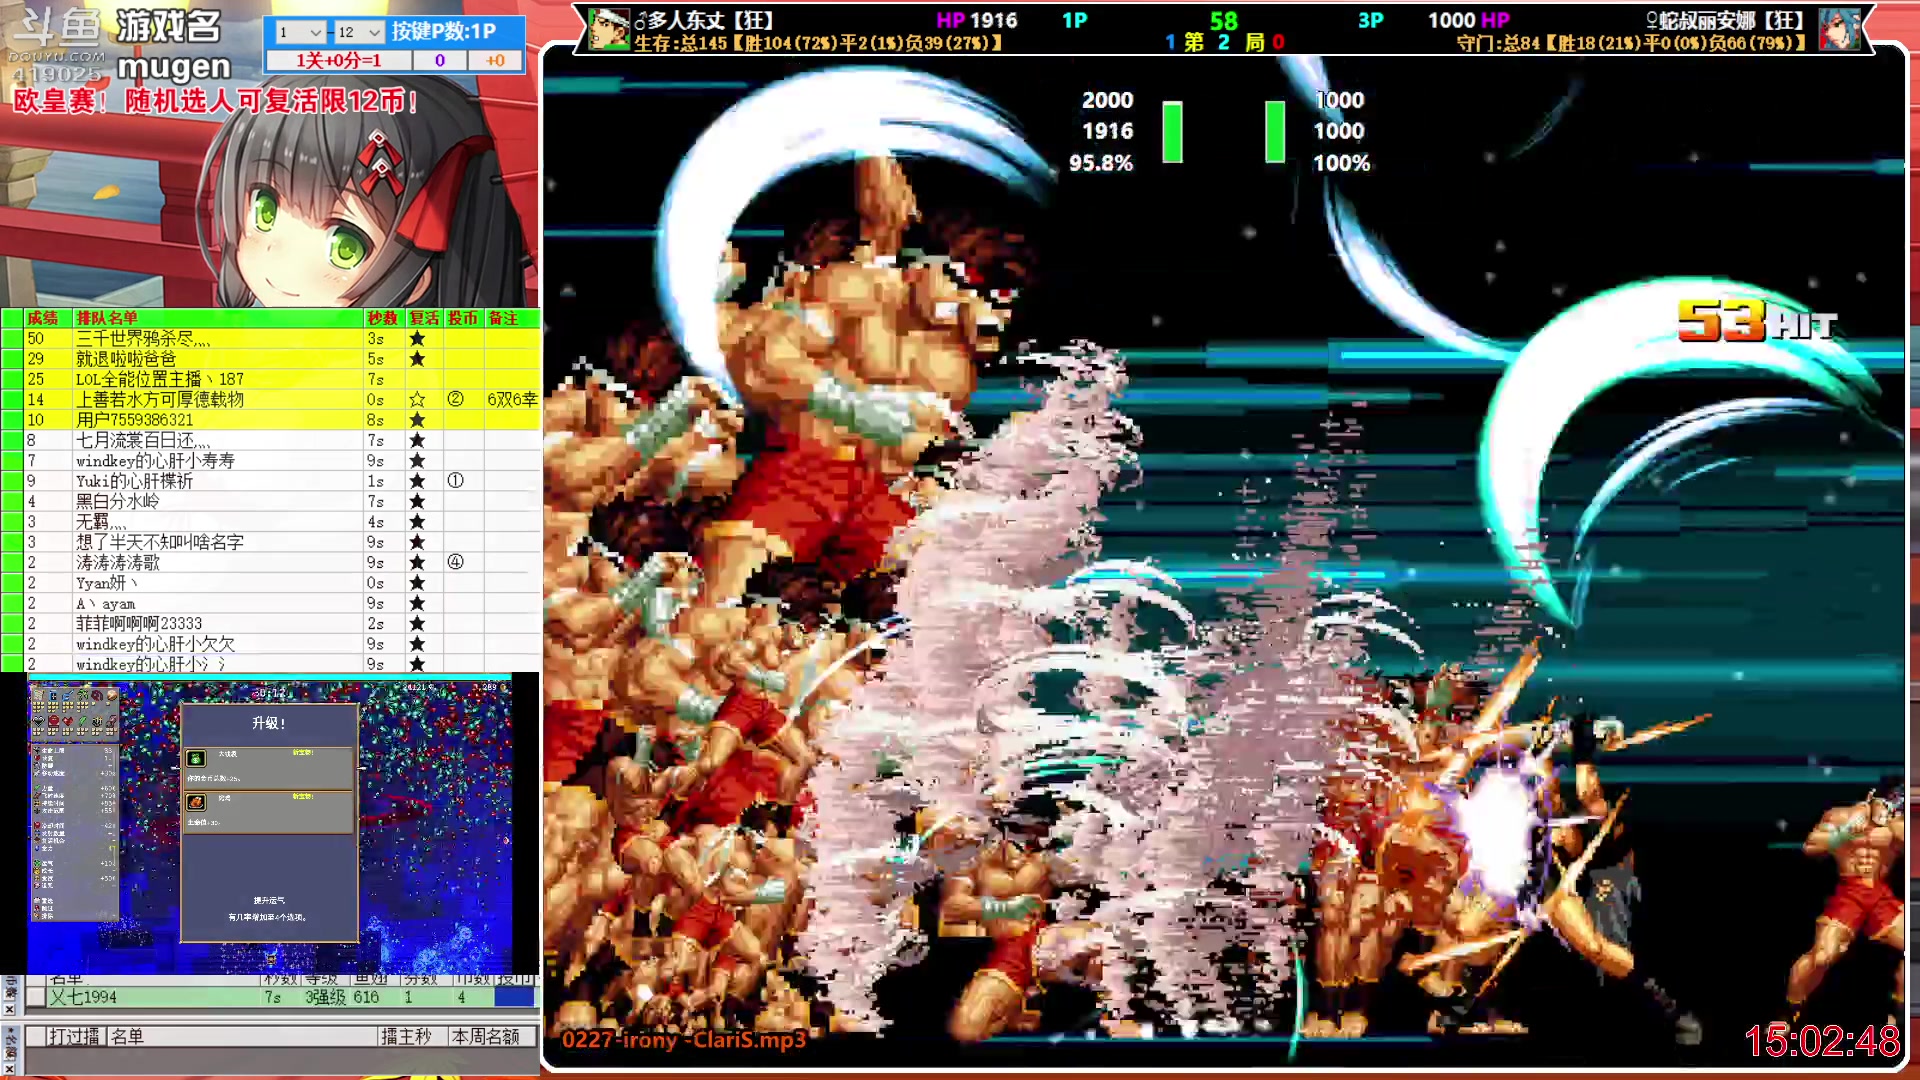
Task: Click the star in the Yyan妍 row
Action: coord(417,583)
